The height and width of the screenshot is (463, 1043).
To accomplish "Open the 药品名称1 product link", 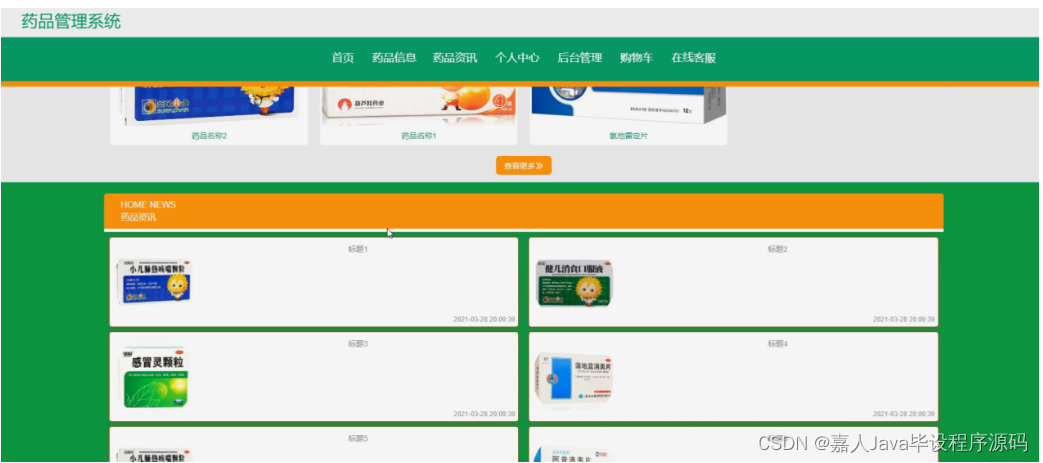I will pos(418,136).
